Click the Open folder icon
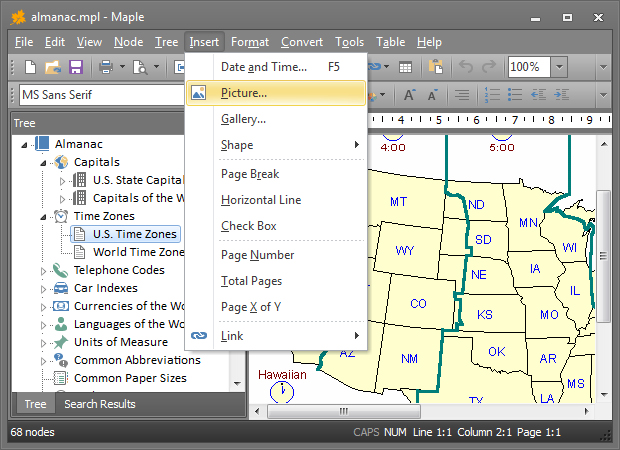The image size is (620, 450). (x=53, y=67)
